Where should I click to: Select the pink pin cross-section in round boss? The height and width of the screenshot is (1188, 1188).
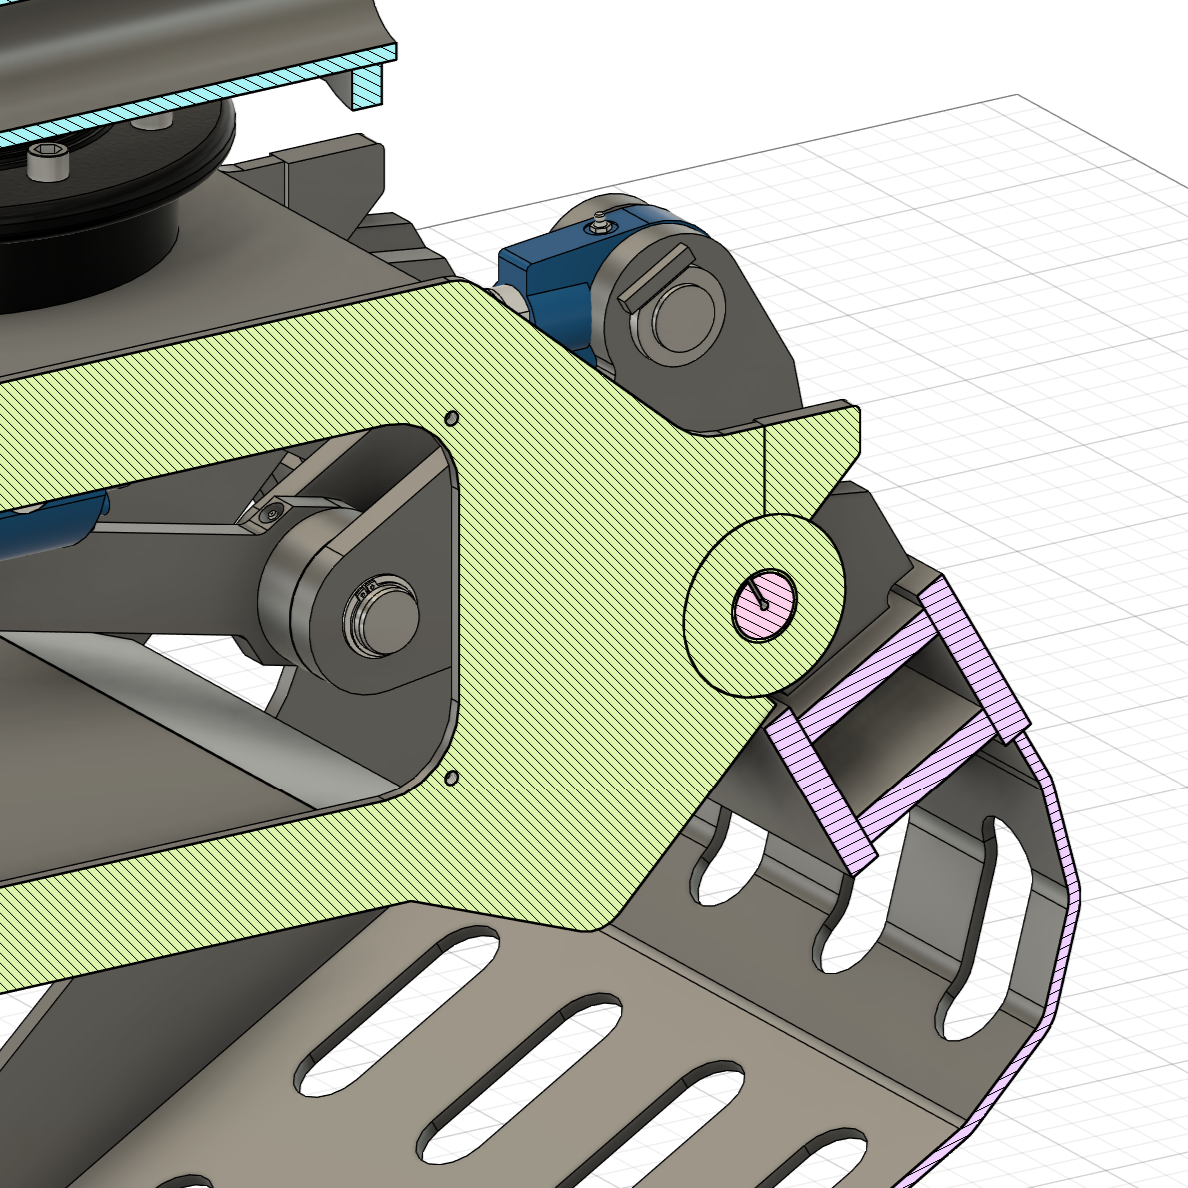[765, 603]
